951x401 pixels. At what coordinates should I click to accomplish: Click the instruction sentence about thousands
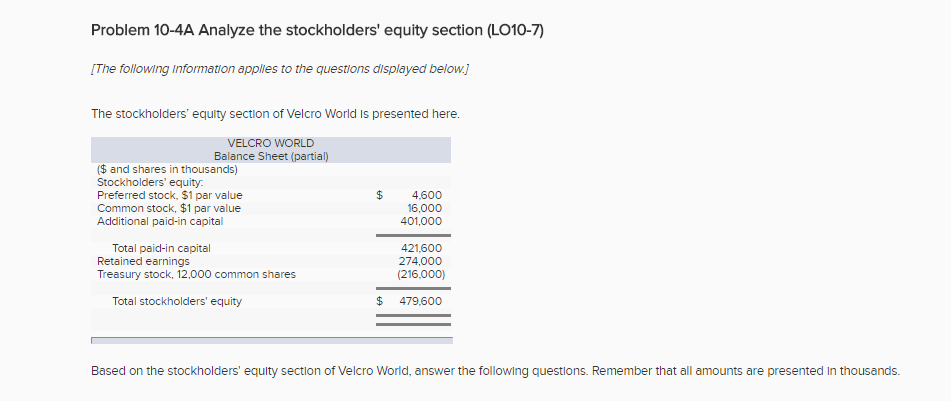496,371
